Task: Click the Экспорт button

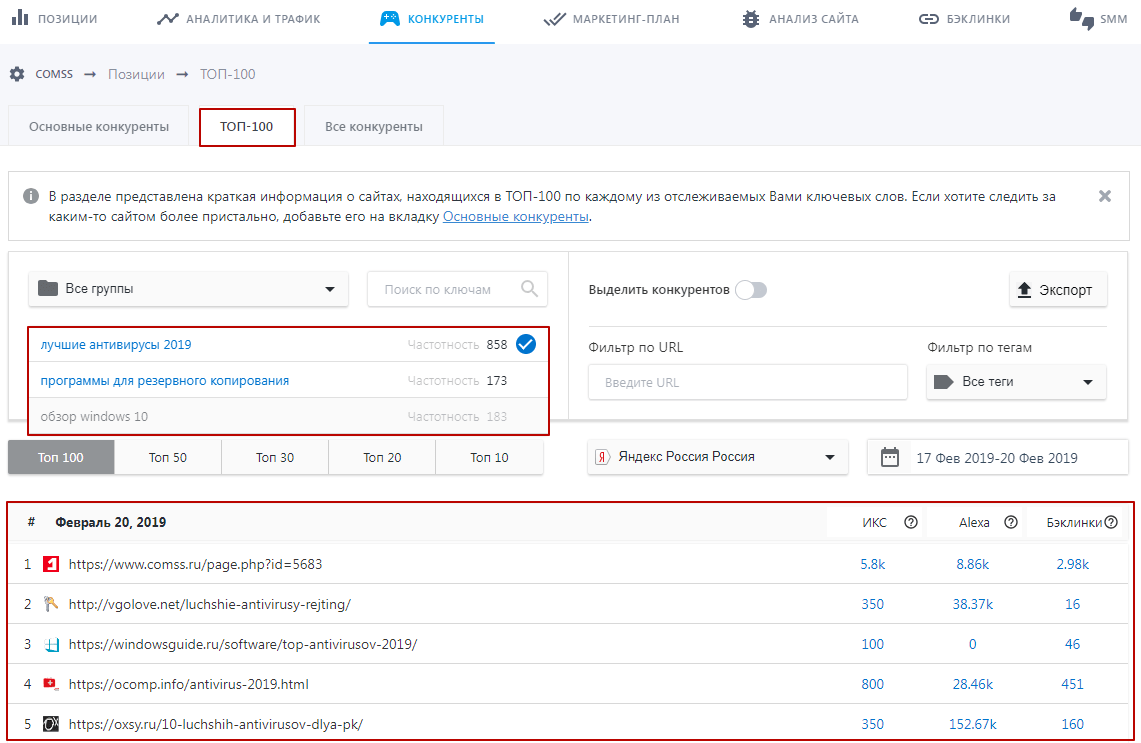Action: point(1058,290)
